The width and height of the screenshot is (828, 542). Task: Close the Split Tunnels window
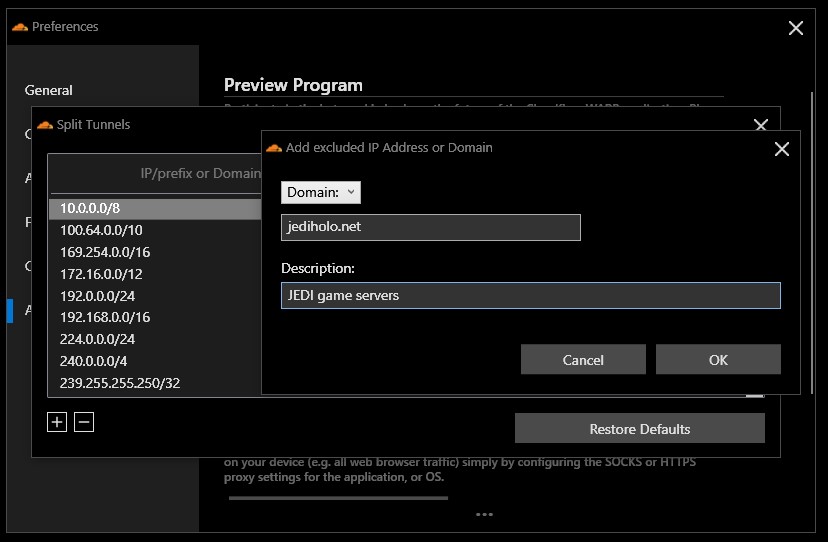coord(760,126)
